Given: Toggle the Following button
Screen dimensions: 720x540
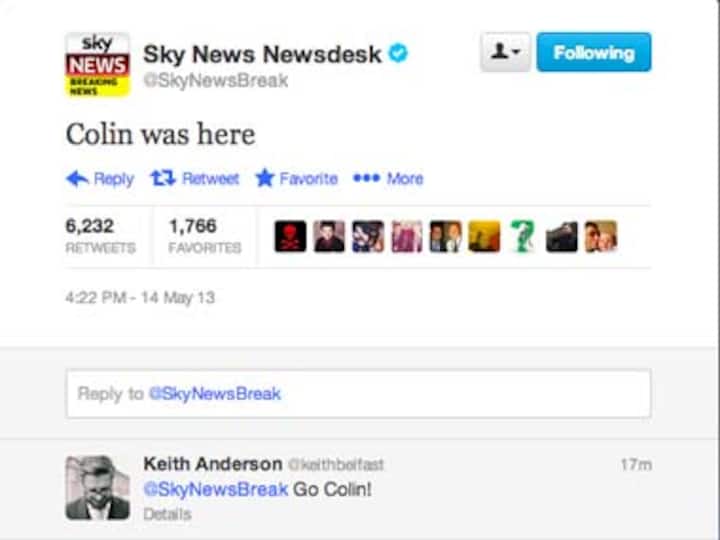Looking at the screenshot, I should point(594,52).
